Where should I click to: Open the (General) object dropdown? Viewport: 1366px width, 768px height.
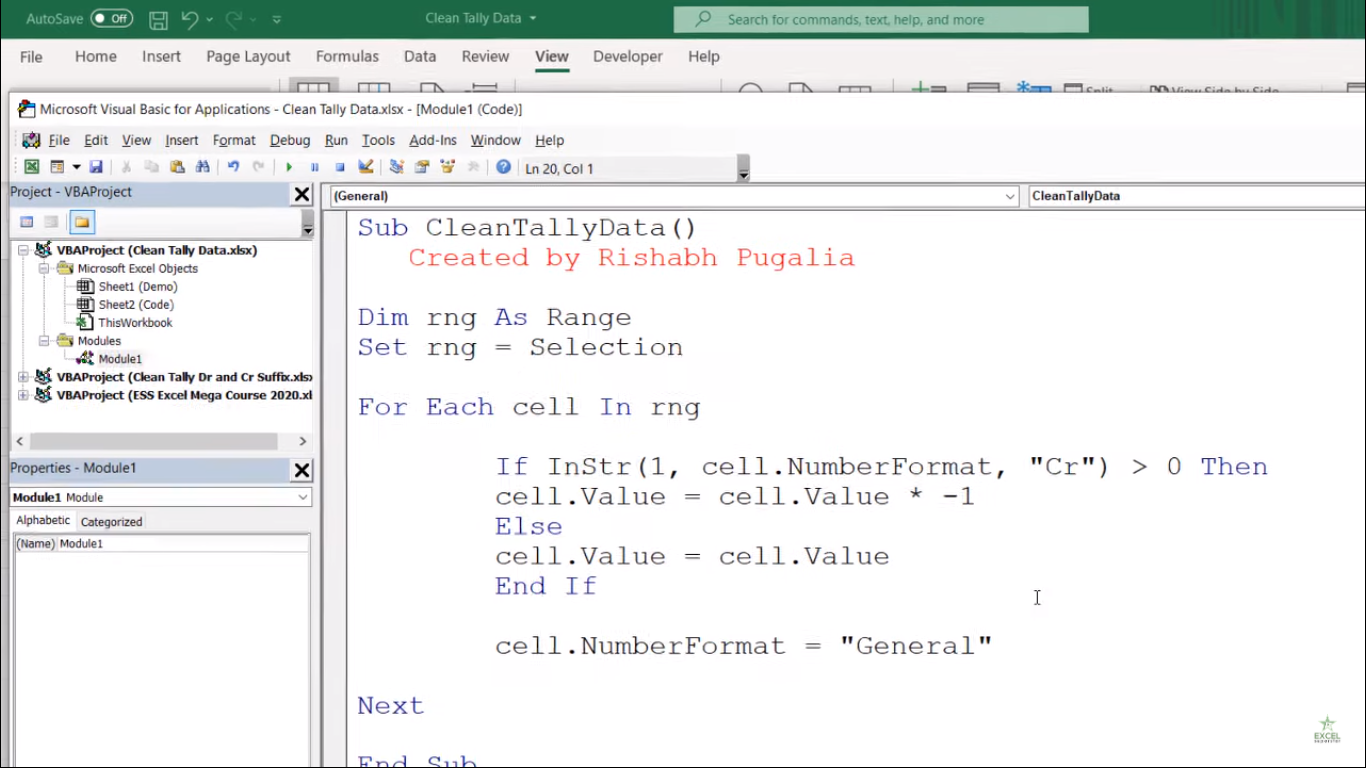tap(674, 196)
